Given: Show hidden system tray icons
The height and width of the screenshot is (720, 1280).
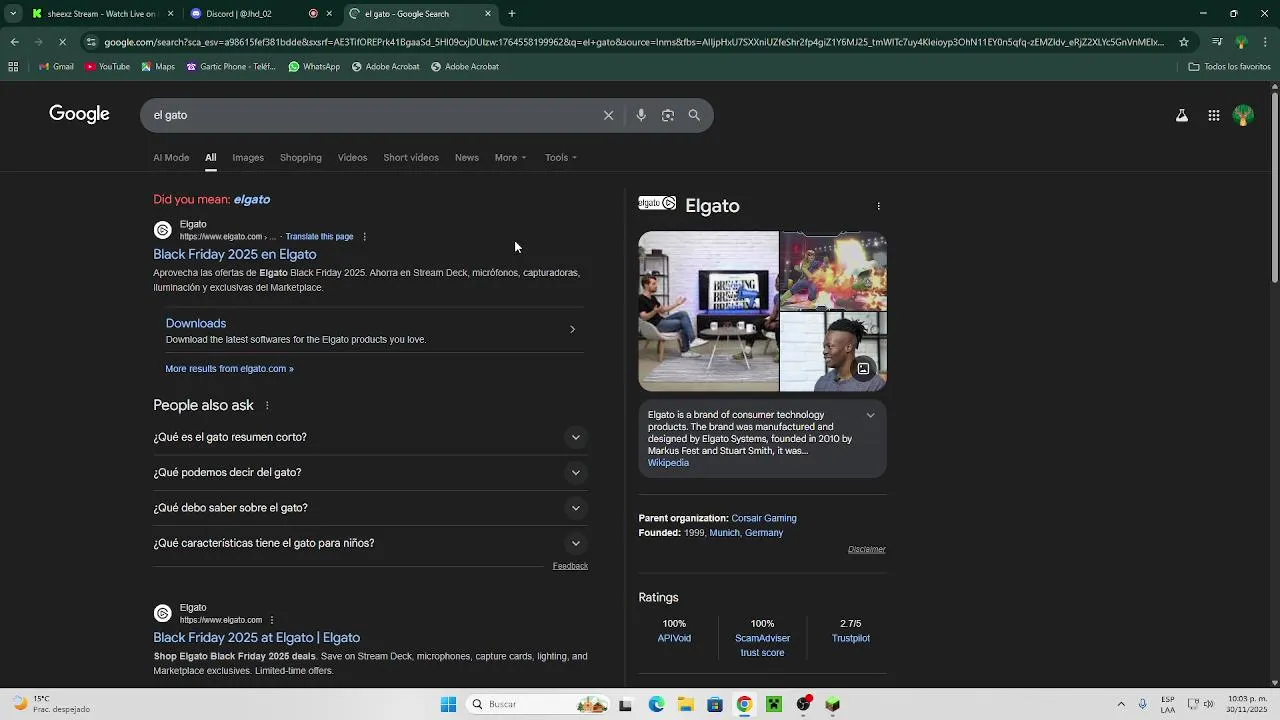Looking at the screenshot, I should (1121, 704).
